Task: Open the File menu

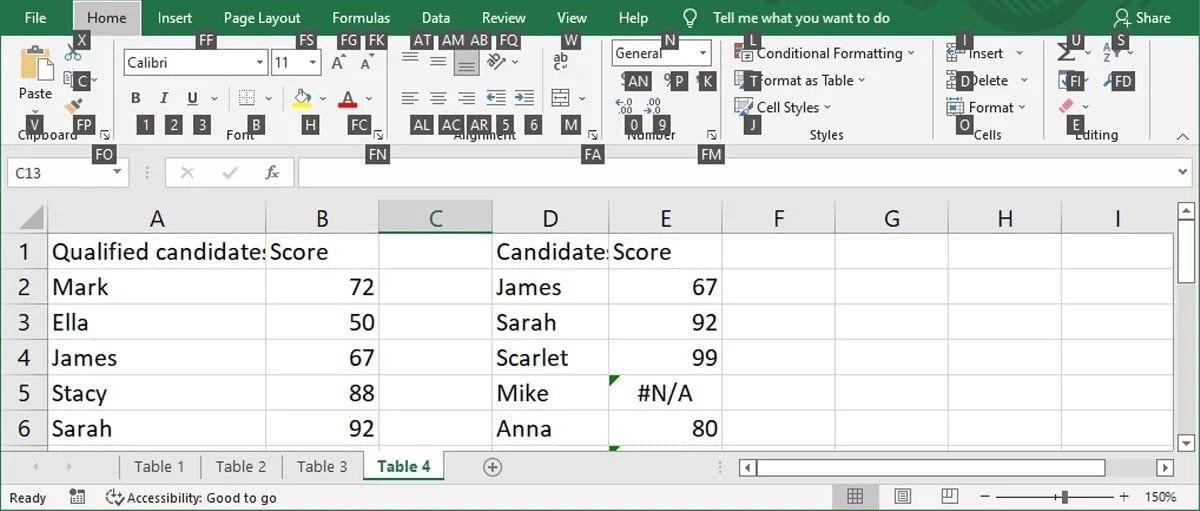Action: tap(35, 18)
